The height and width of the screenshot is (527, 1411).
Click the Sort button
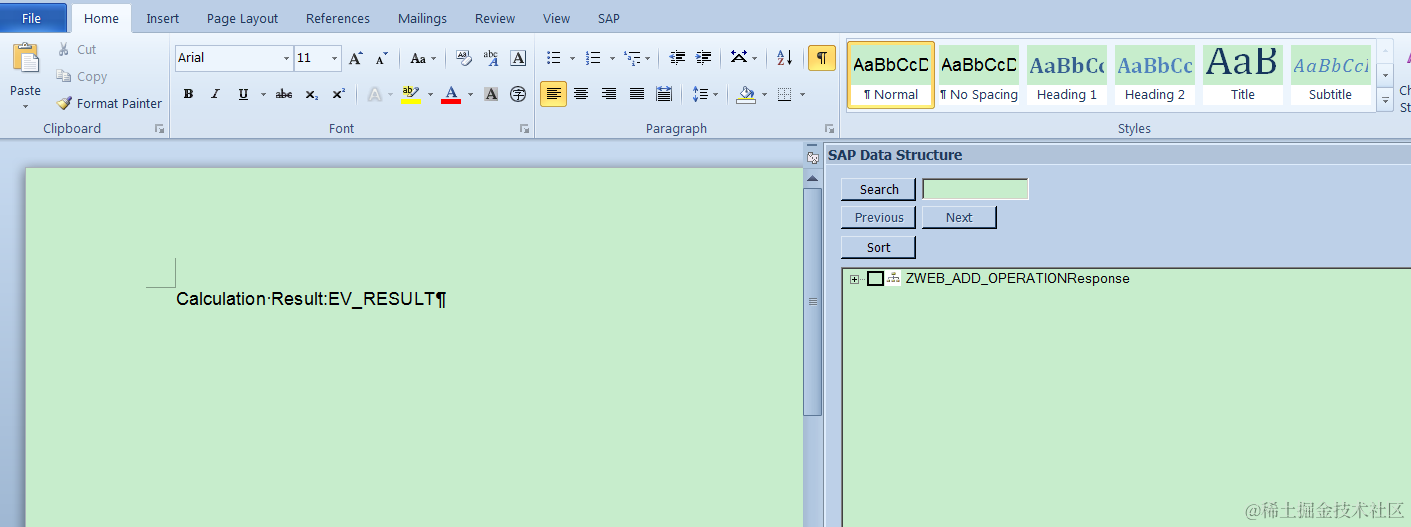coord(879,247)
